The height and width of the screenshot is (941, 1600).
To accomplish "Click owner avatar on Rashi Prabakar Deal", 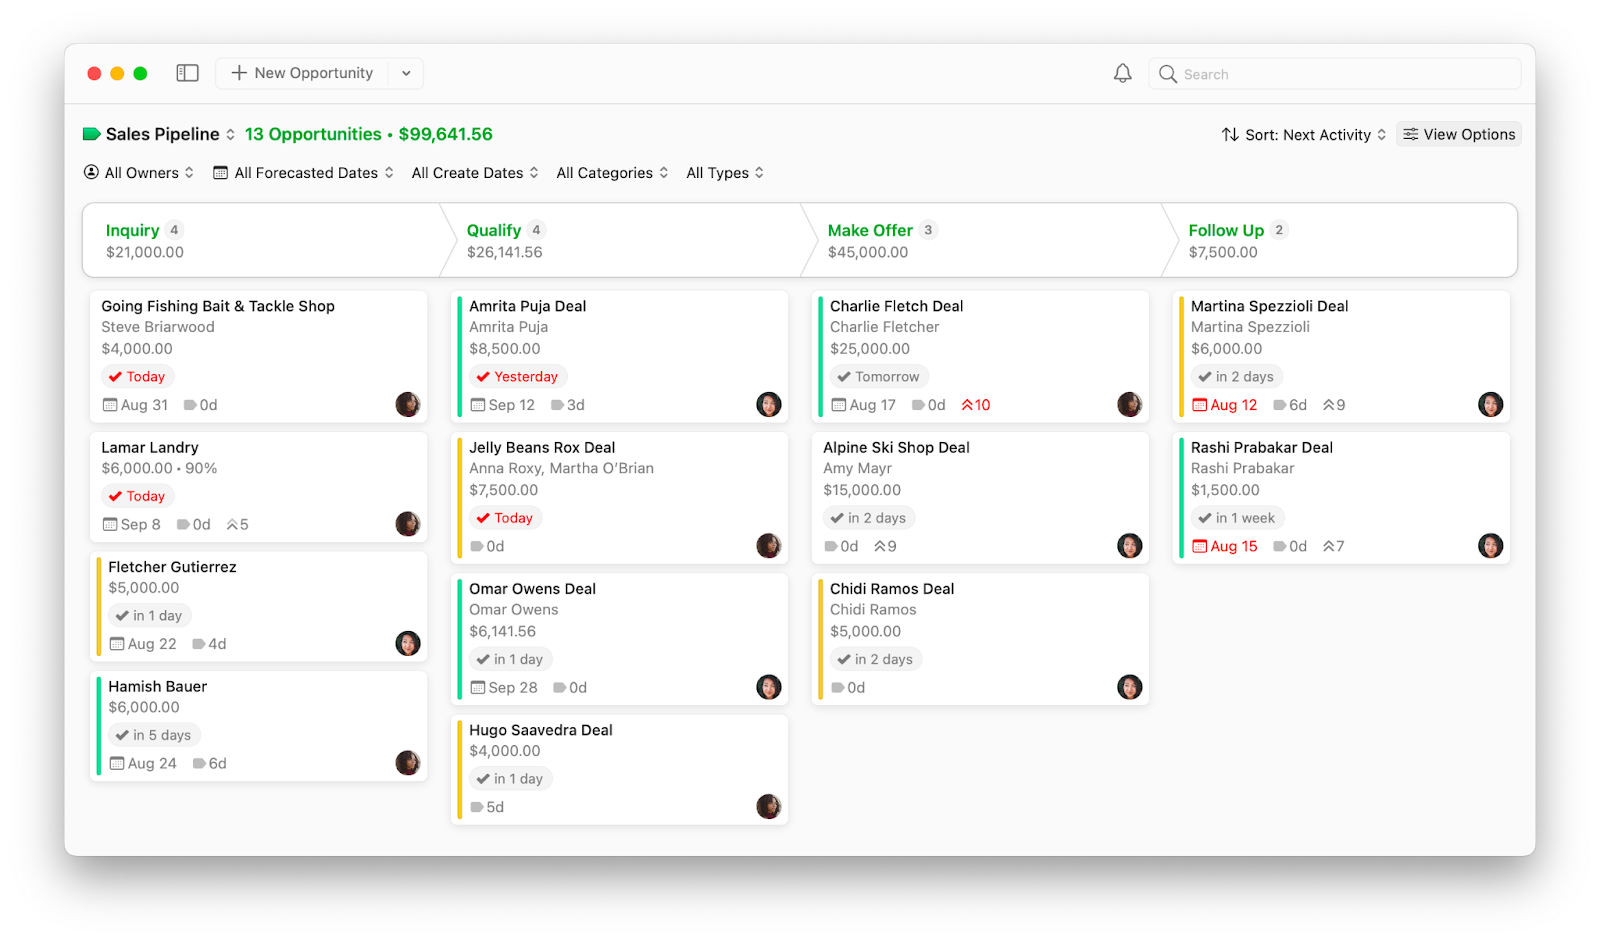I will (1491, 546).
